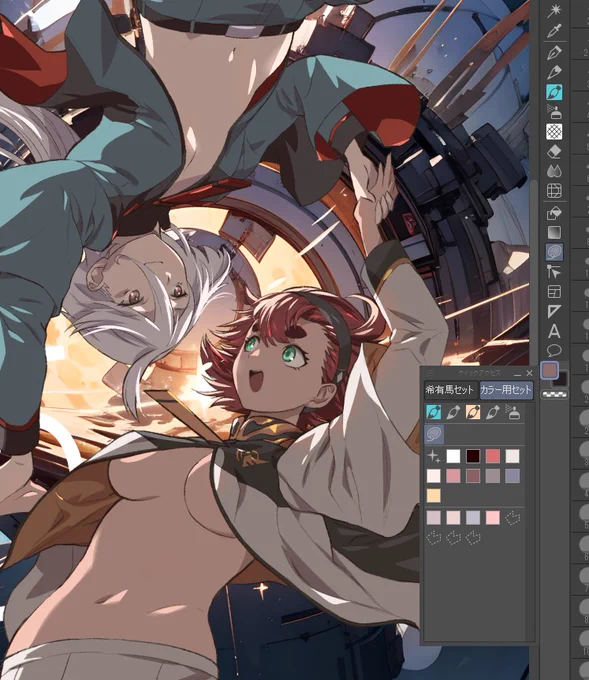This screenshot has width=589, height=680.
Task: Select the Liquify mesh tool
Action: pyautogui.click(x=554, y=190)
